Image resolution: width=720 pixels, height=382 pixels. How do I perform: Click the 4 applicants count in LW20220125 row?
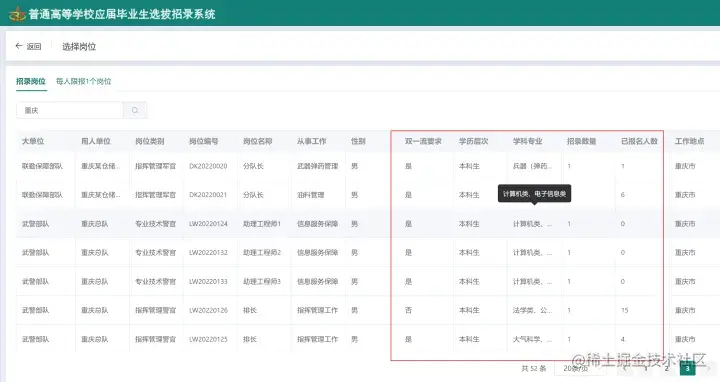[x=623, y=339]
